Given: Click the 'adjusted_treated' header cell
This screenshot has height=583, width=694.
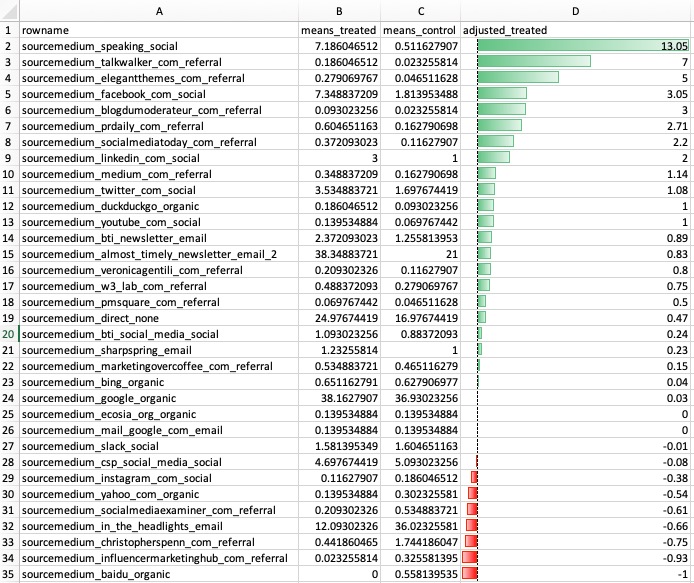Looking at the screenshot, I should coord(575,30).
